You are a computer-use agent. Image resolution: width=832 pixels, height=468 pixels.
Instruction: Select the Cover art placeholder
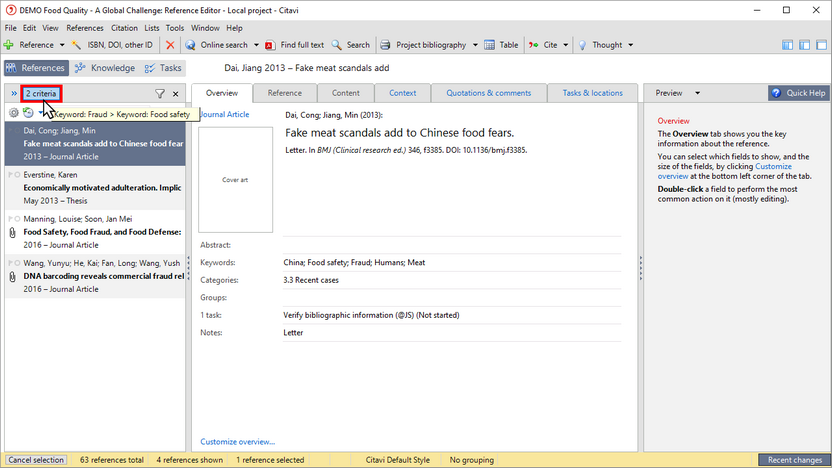[x=236, y=180]
